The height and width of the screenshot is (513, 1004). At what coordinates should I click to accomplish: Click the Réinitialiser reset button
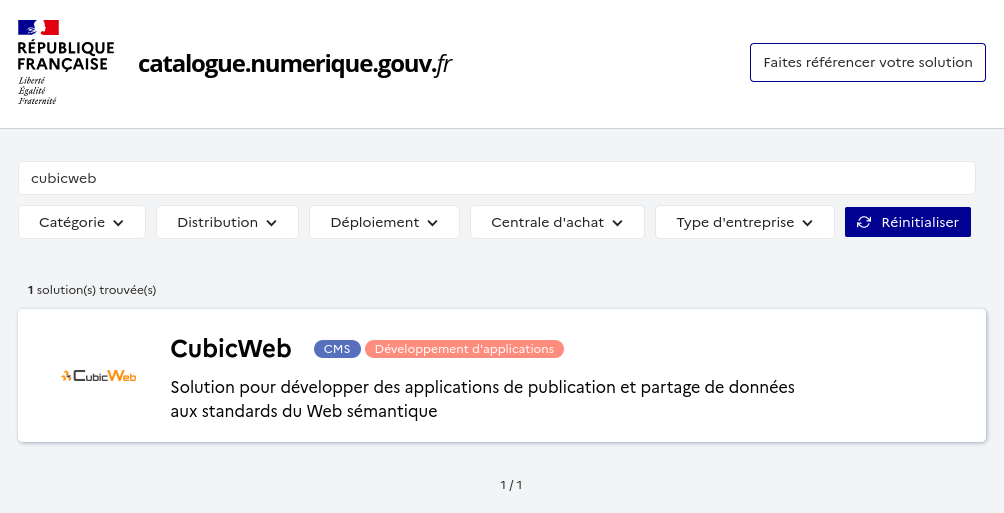coord(908,222)
